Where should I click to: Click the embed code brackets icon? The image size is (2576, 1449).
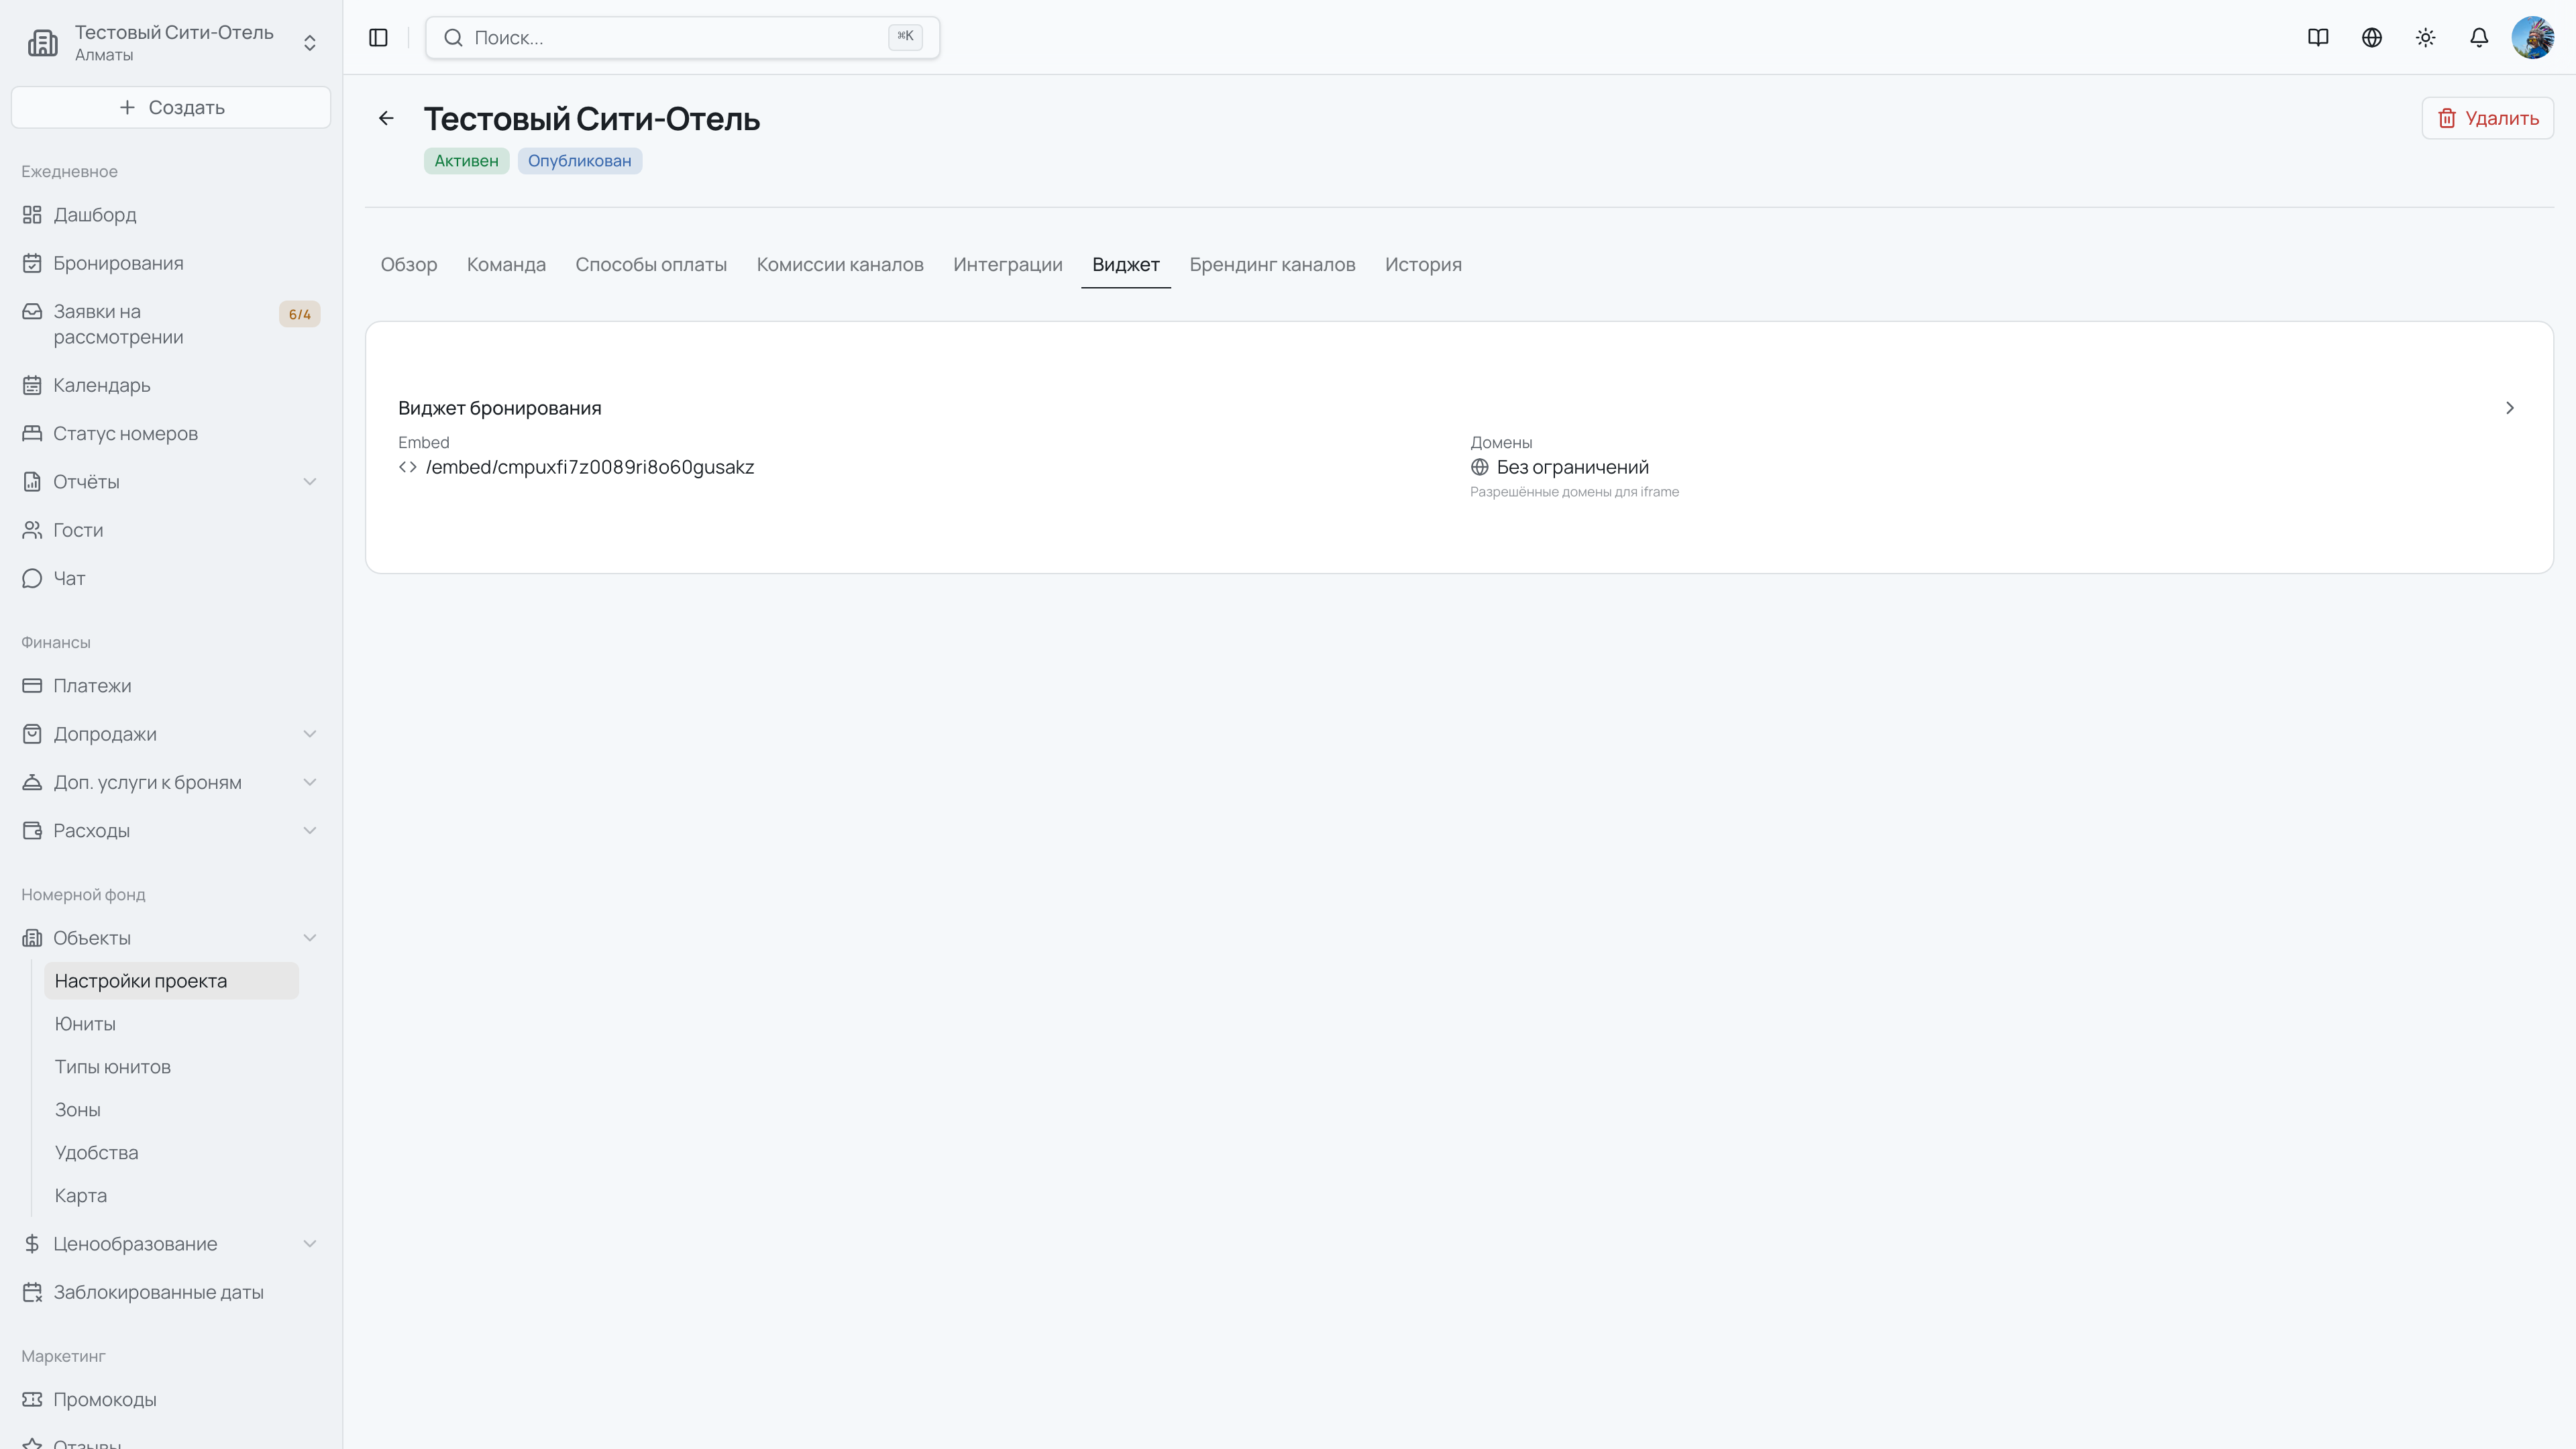[407, 467]
